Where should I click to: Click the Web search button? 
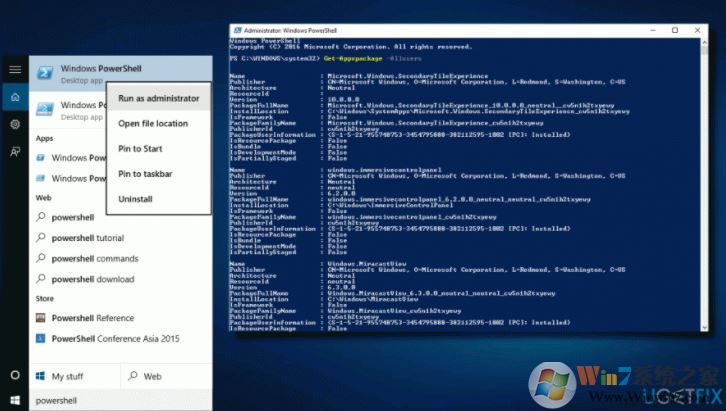[x=167, y=376]
